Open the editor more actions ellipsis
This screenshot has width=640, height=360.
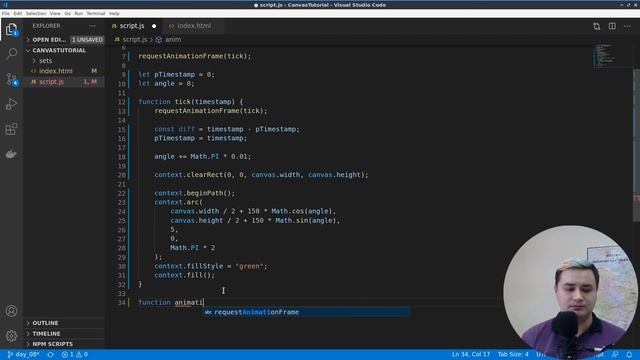click(627, 26)
